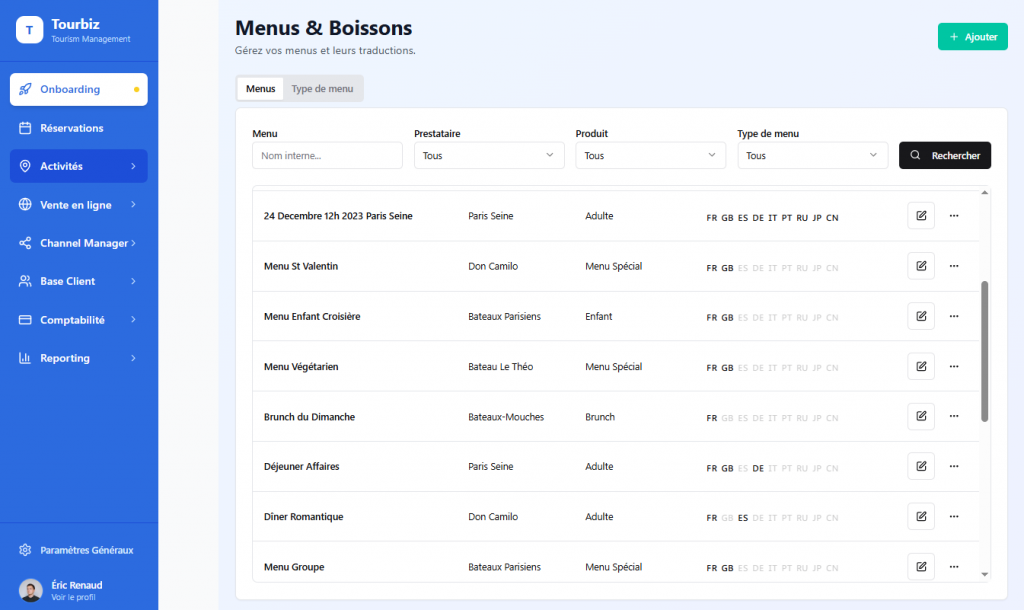Focus the Menu name search field
The height and width of the screenshot is (610, 1024).
tap(327, 156)
